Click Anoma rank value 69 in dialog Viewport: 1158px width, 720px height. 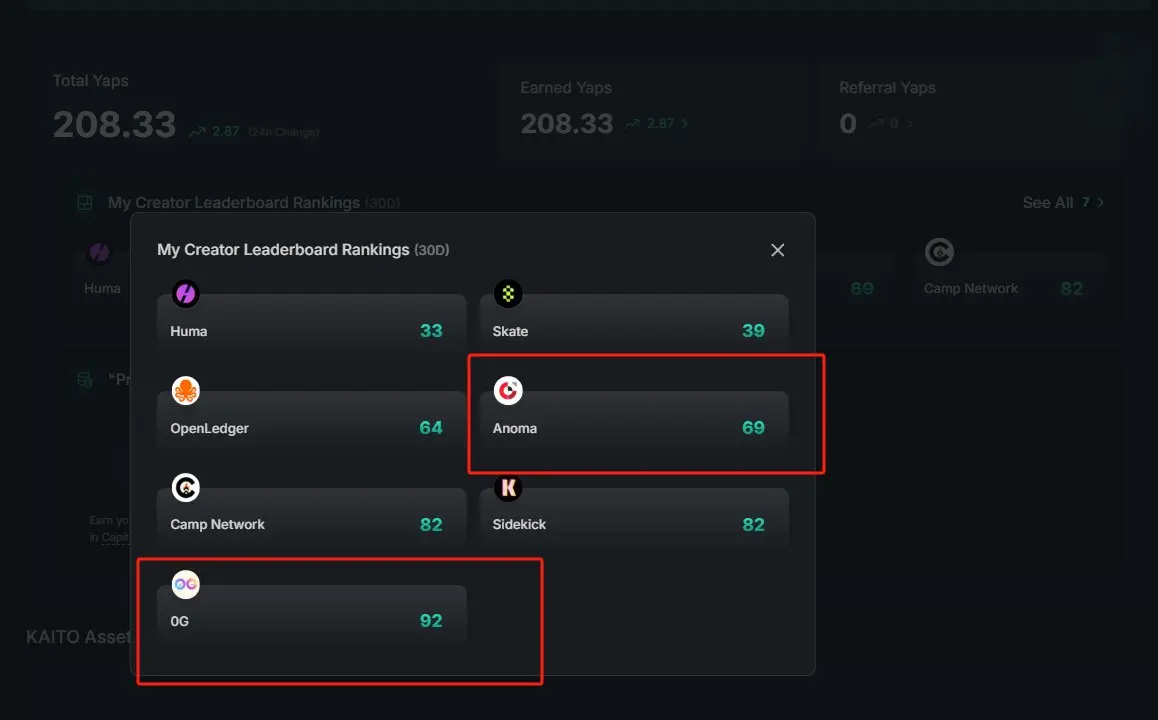(753, 428)
